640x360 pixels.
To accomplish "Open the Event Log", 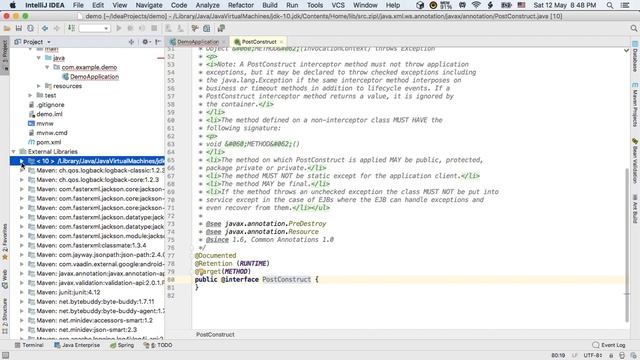I will point(609,345).
